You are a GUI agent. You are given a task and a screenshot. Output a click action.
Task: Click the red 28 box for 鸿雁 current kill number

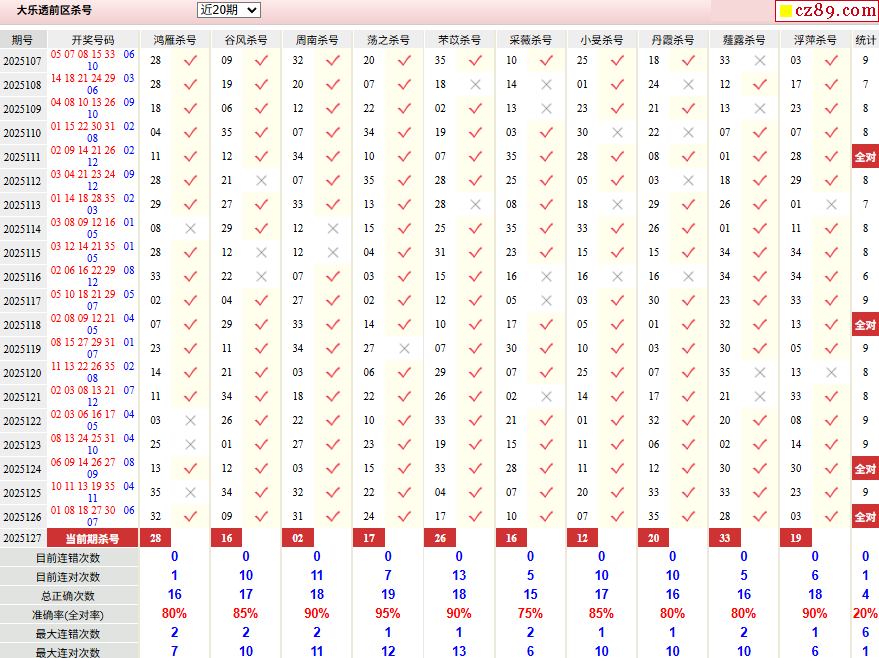[x=155, y=539]
